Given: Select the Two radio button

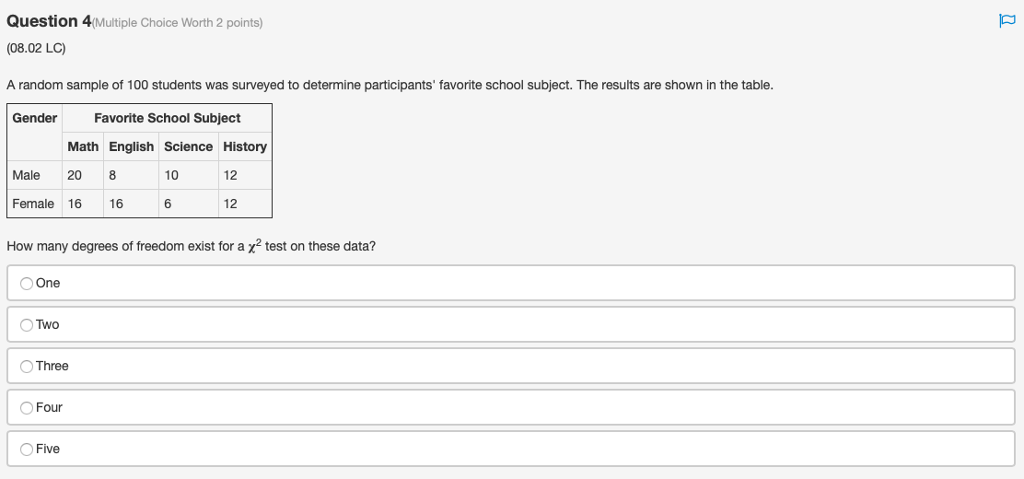Looking at the screenshot, I should [x=26, y=325].
